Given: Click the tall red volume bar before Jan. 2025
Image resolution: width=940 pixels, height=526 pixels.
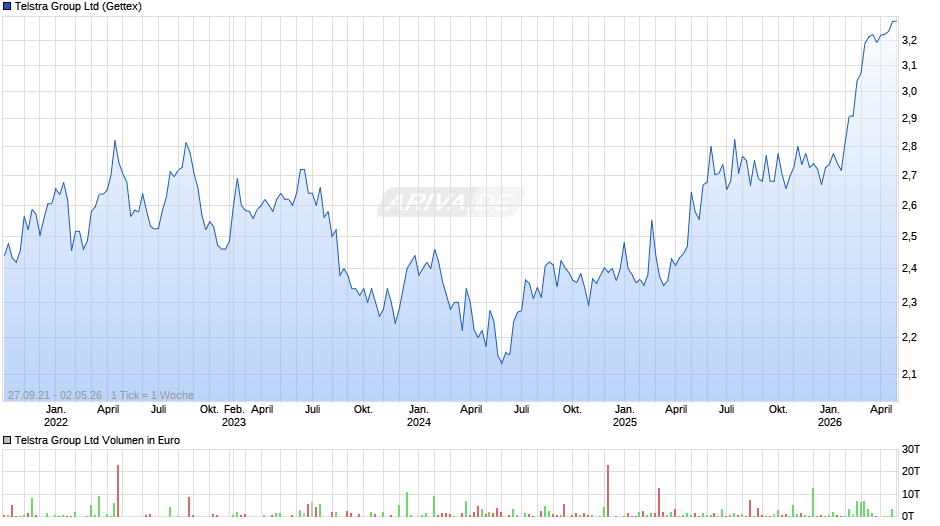Looking at the screenshot, I should 608,491.
